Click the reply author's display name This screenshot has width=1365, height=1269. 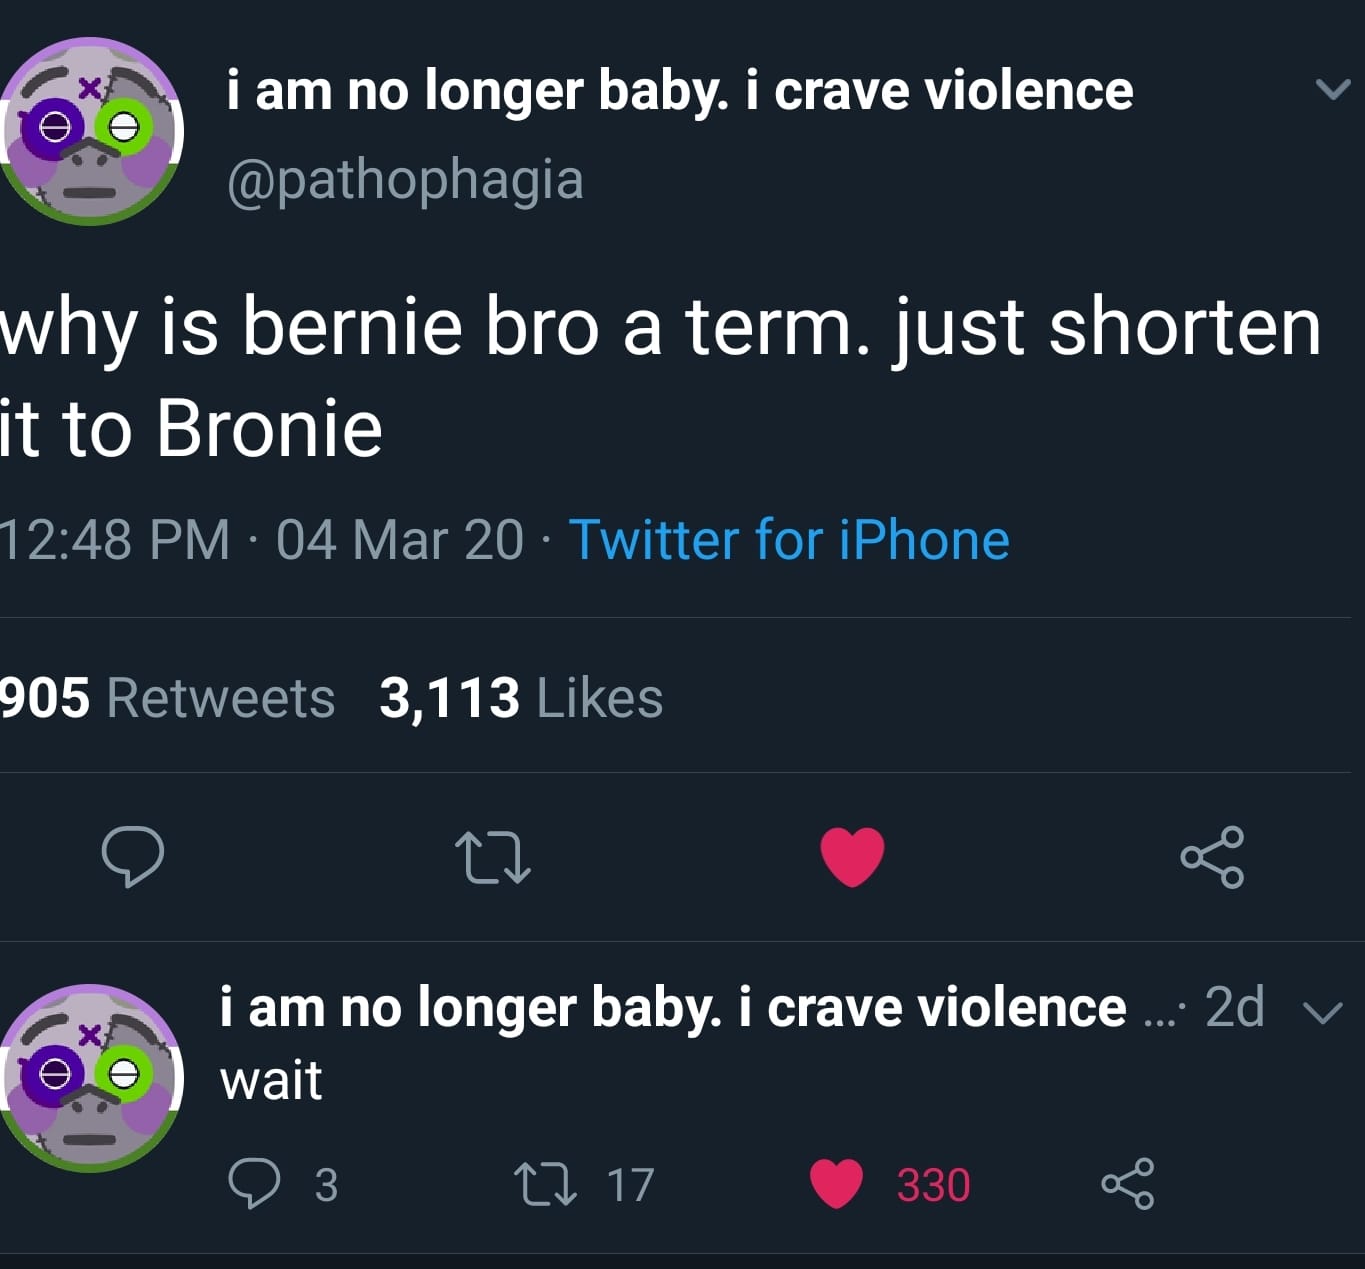tap(672, 1007)
